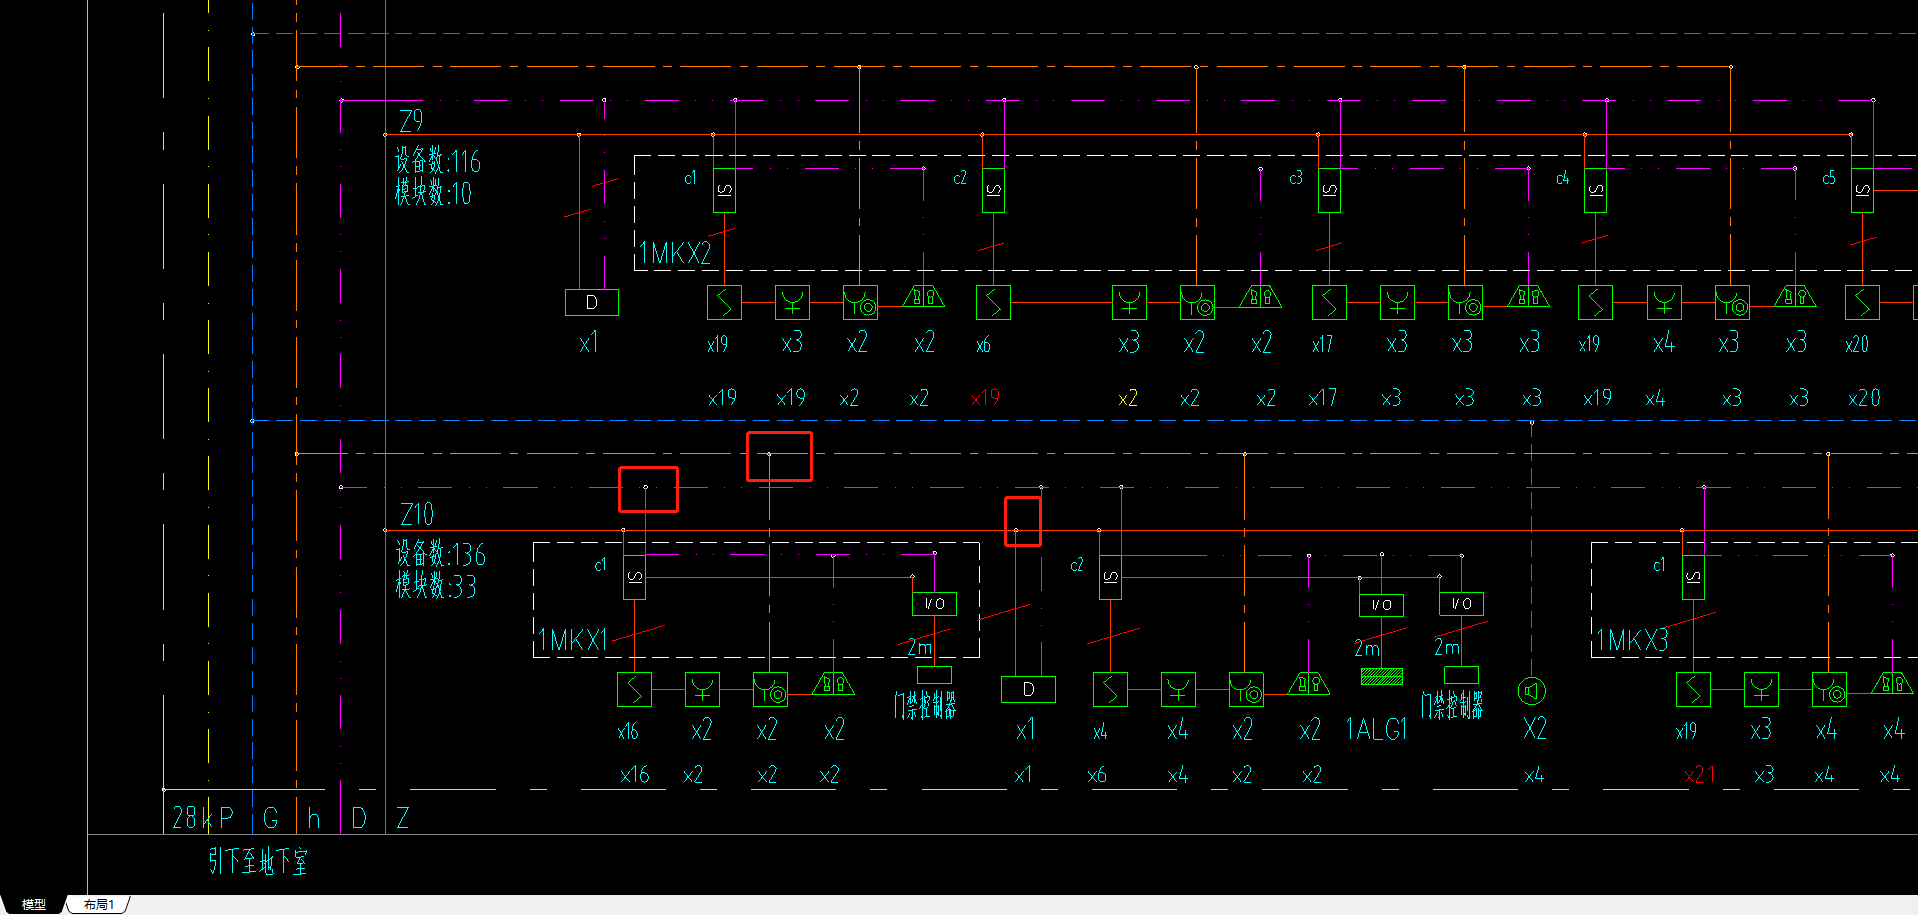Viewport: 1918px width, 915px height.
Task: Click the red x19 count text
Action: pos(985,398)
